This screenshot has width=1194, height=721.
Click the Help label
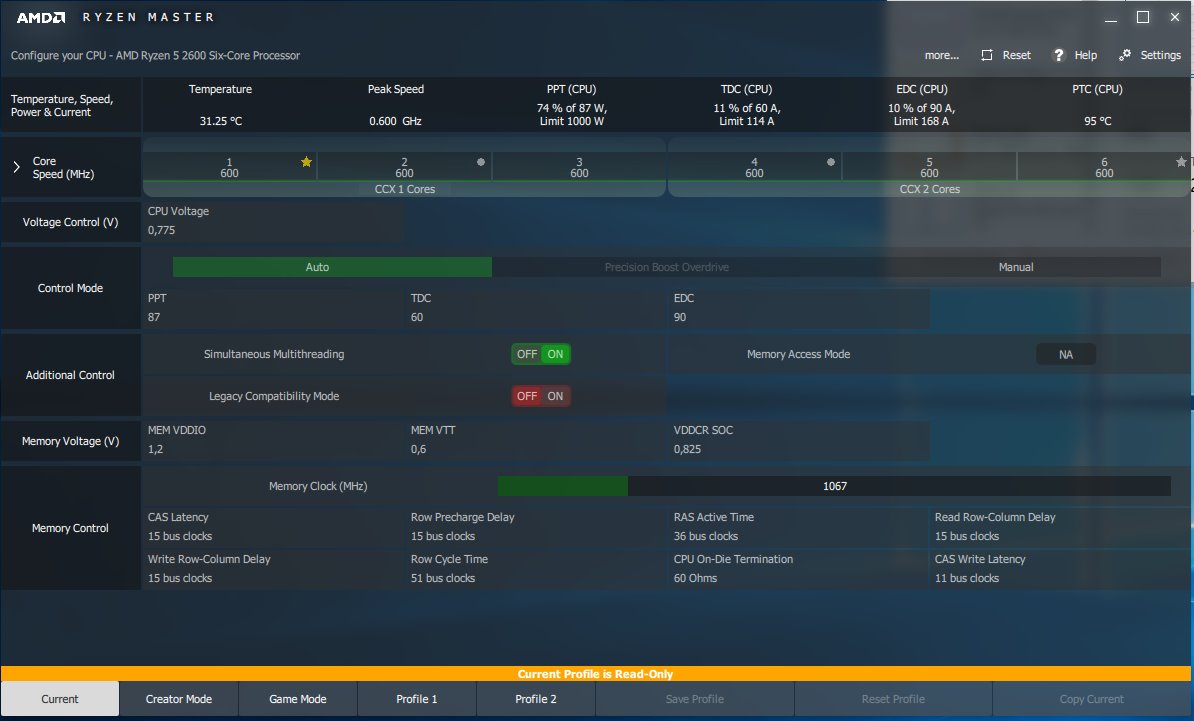(x=1086, y=55)
